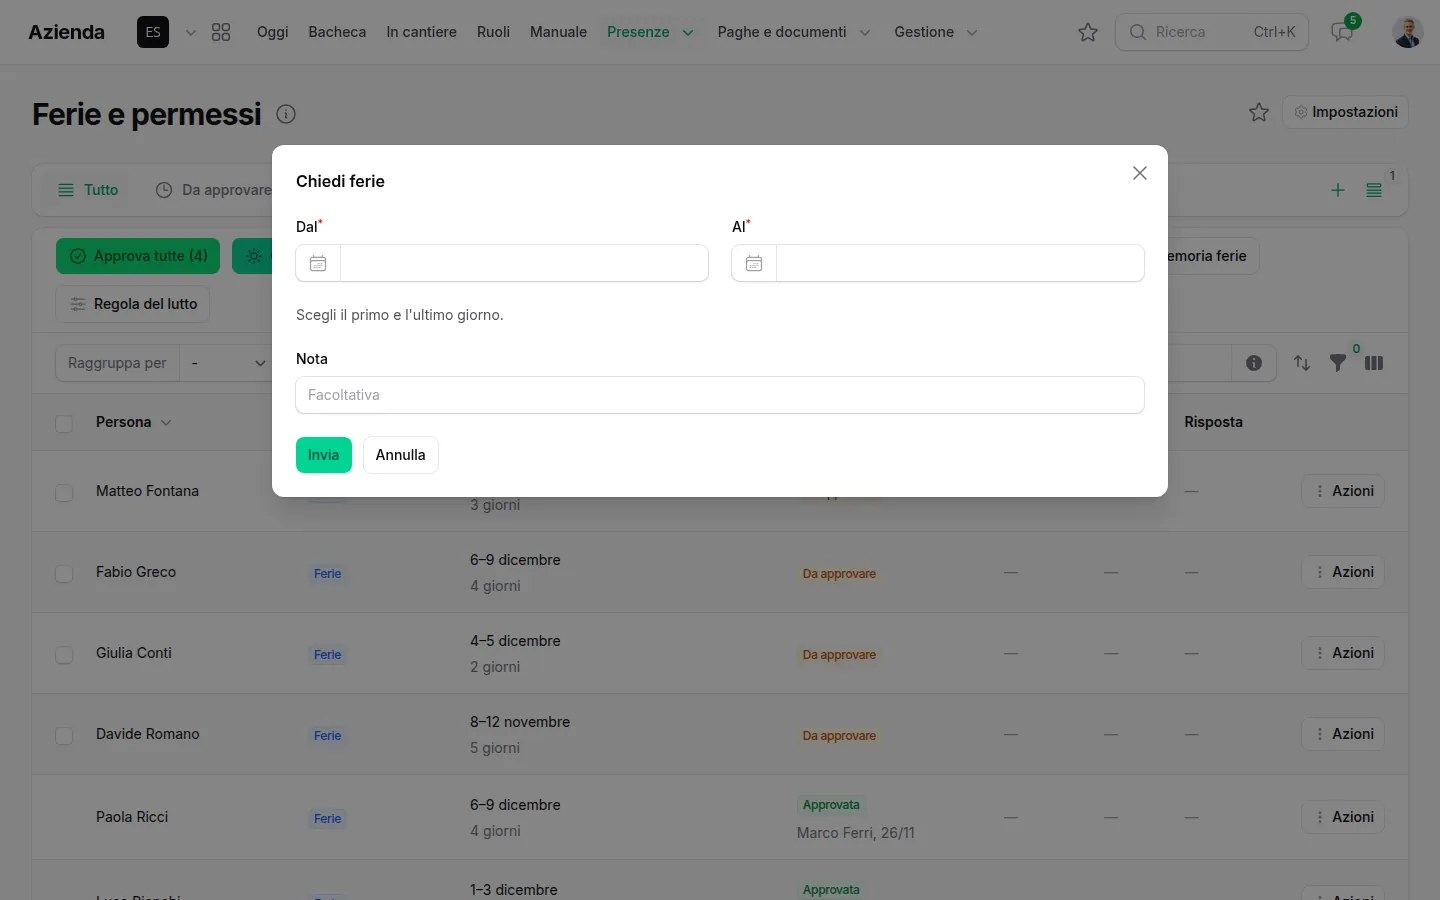Click the ES company badge
Viewport: 1440px width, 900px height.
pyautogui.click(x=153, y=32)
